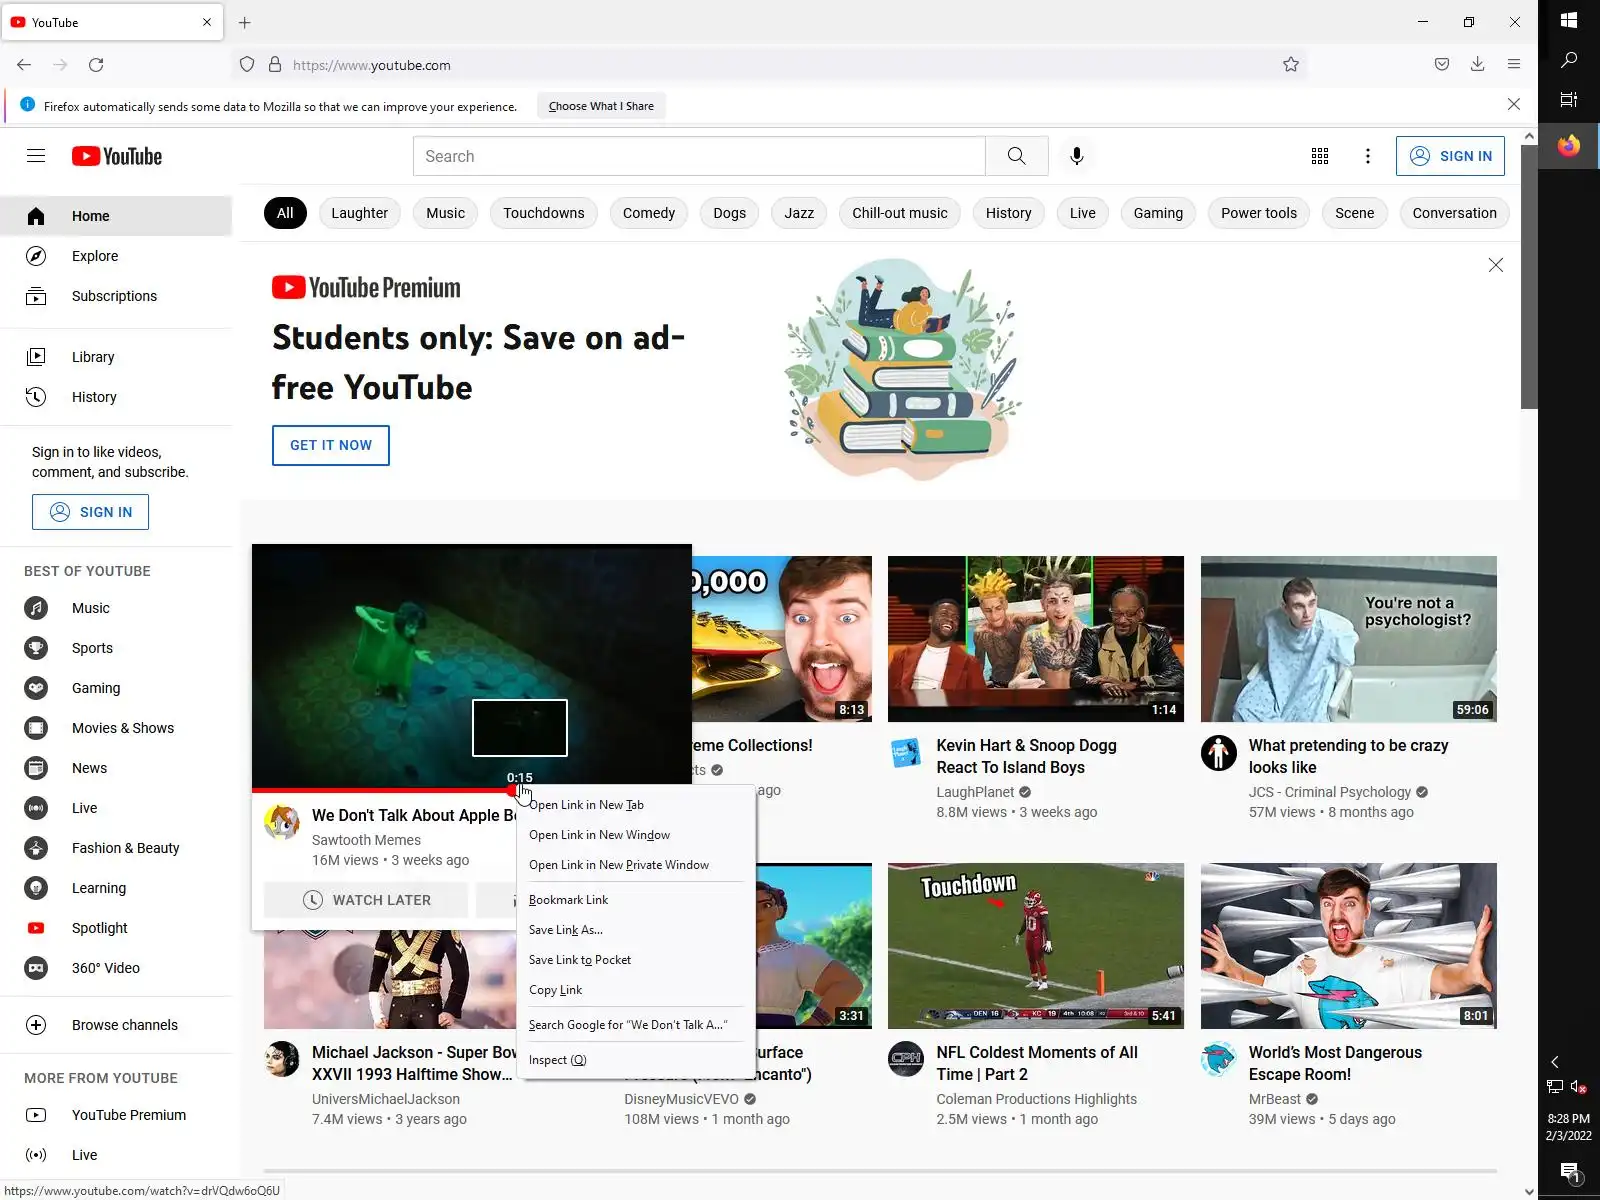This screenshot has width=1600, height=1200.
Task: Choose Search Google for selected title
Action: click(636, 1025)
